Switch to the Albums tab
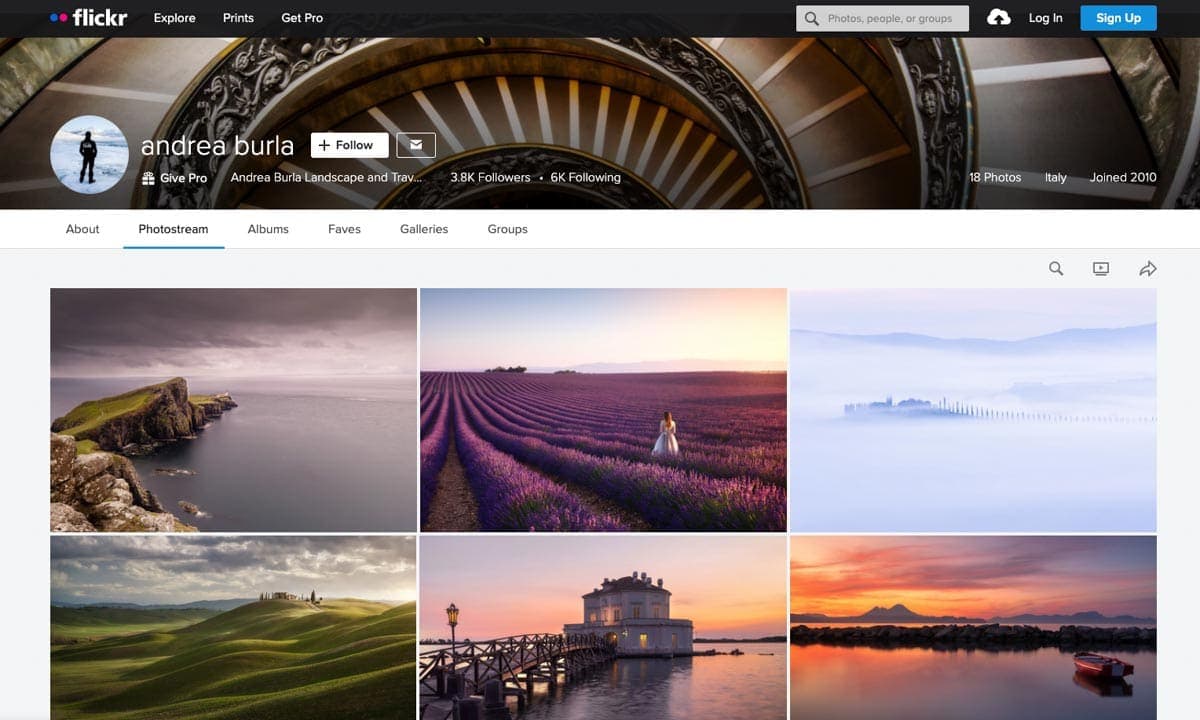 (x=268, y=229)
